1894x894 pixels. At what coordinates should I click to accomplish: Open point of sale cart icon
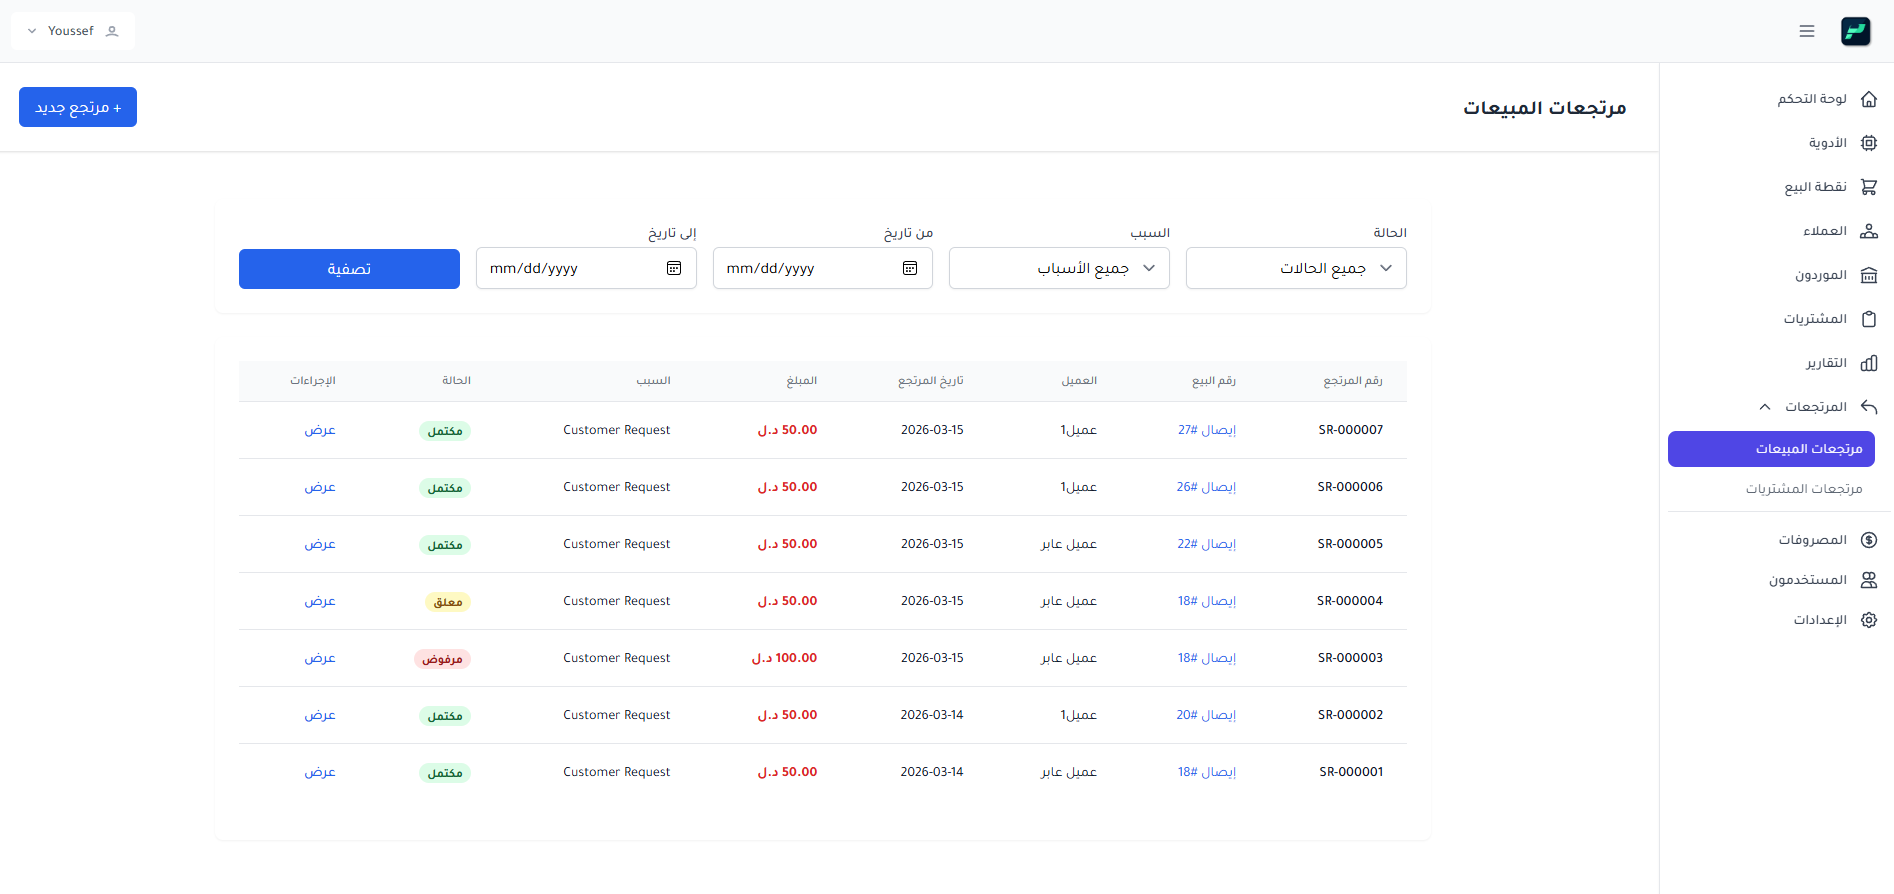(x=1868, y=187)
